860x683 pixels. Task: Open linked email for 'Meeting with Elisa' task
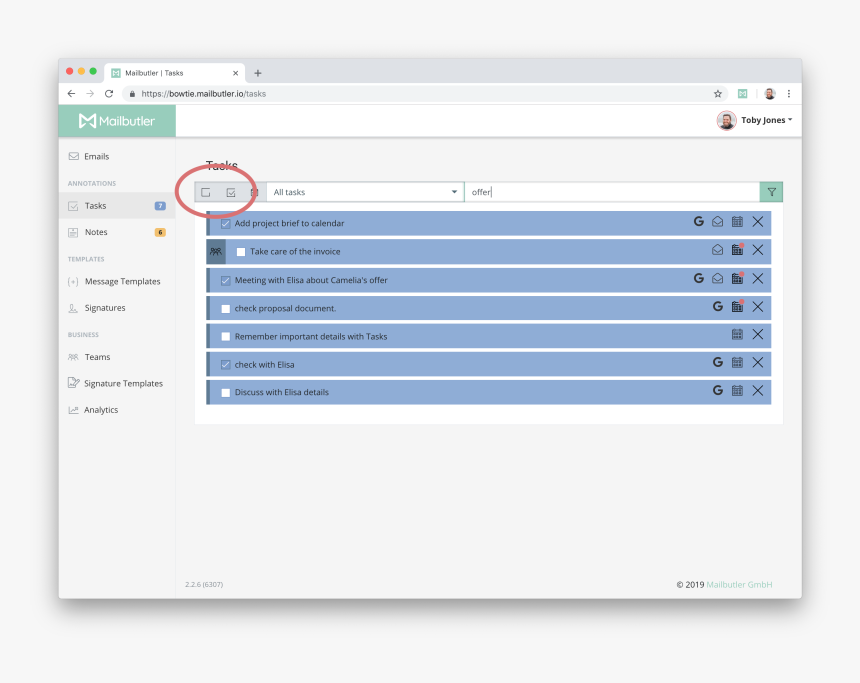click(x=717, y=279)
